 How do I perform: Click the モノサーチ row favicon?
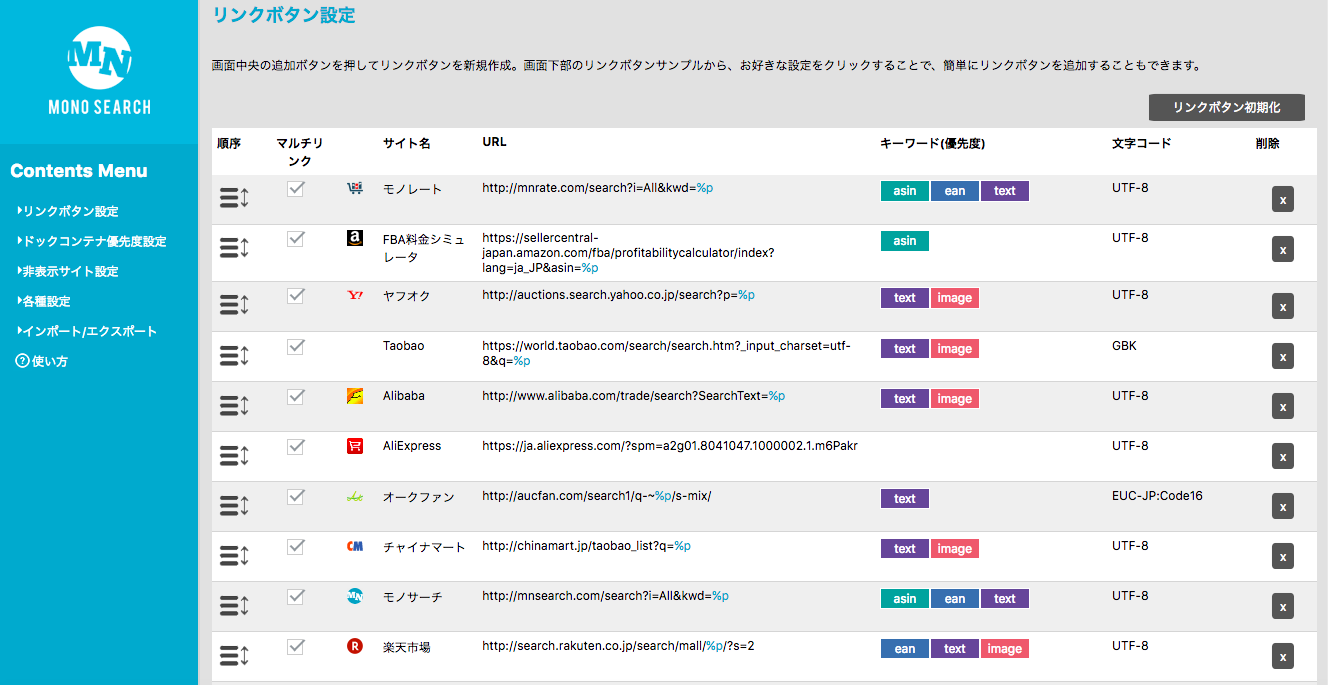[354, 596]
